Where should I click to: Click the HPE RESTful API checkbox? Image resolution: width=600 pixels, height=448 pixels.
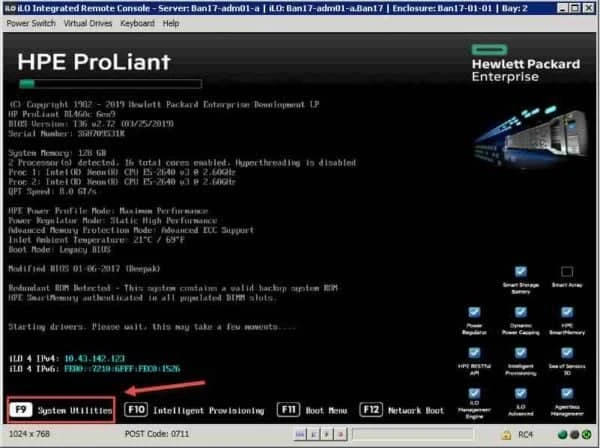(x=474, y=353)
